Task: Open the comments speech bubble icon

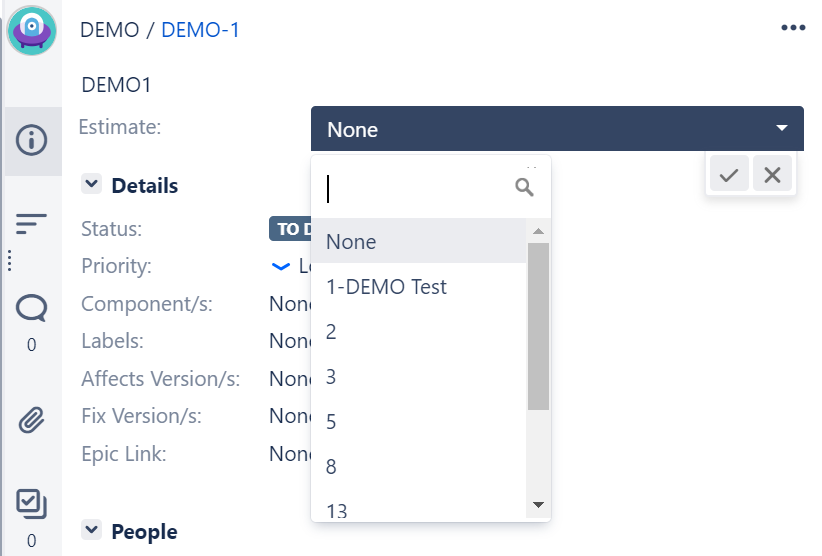Action: coord(31,309)
